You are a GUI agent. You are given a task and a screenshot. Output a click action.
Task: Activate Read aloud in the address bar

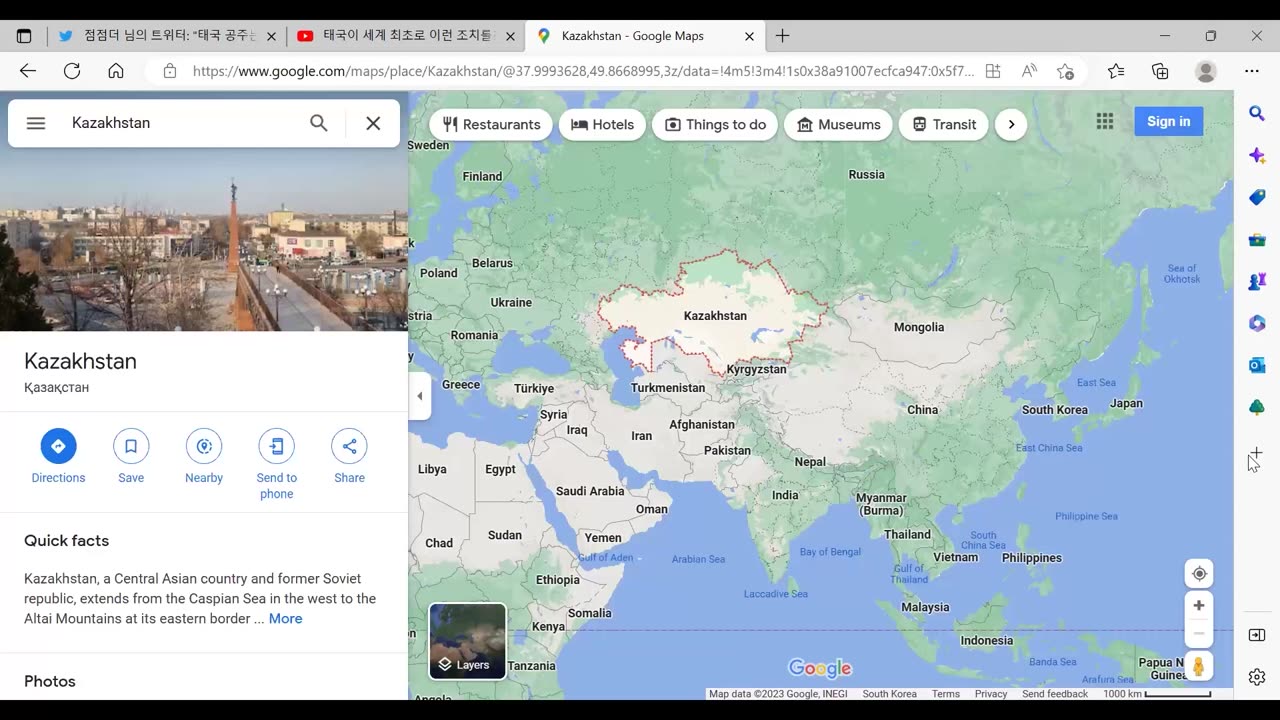coord(1029,71)
